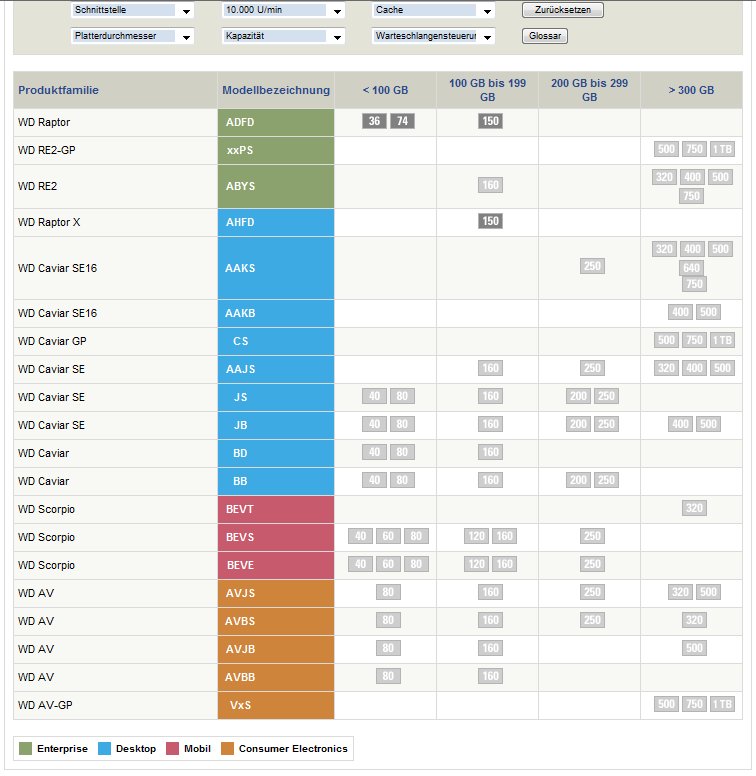Click the CS model cell for Caviar GP
756x776 pixels.
tap(276, 341)
